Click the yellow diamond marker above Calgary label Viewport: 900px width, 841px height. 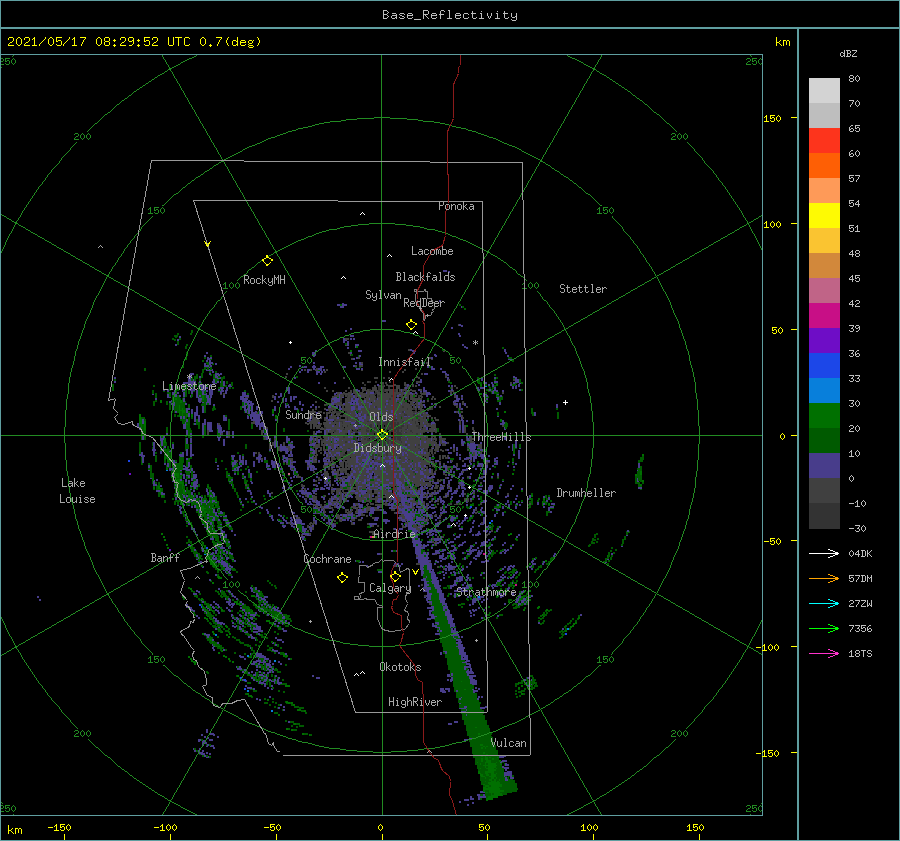[x=395, y=576]
